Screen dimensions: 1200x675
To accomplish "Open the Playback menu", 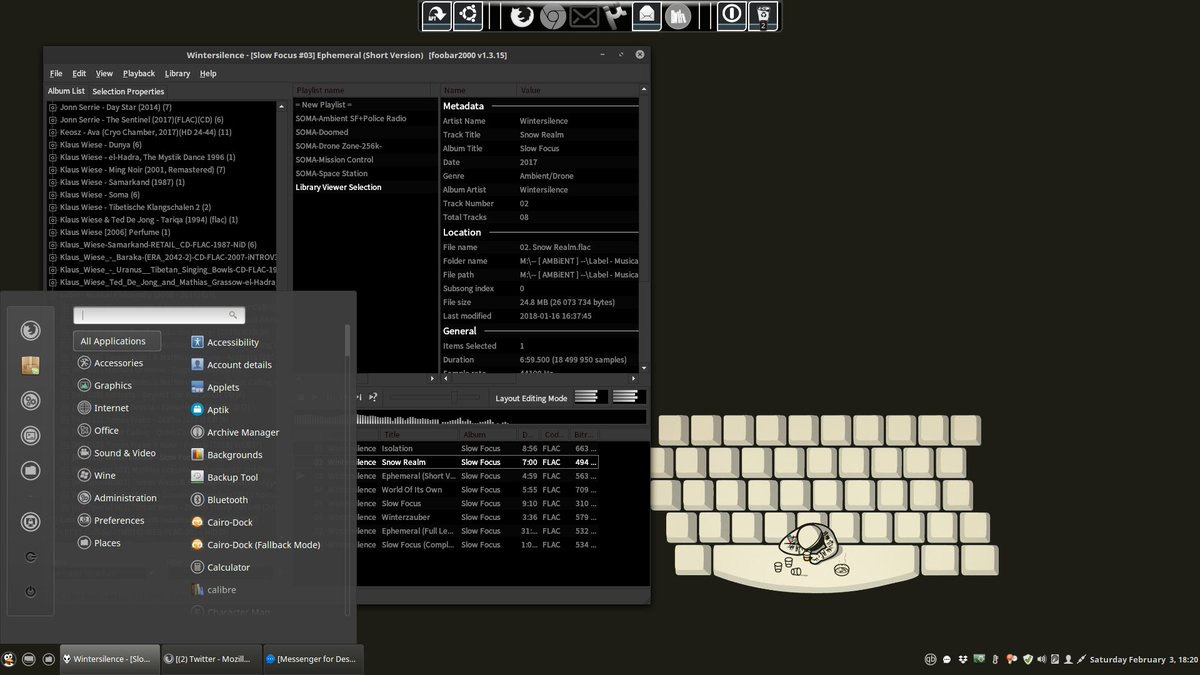I will pyautogui.click(x=139, y=73).
